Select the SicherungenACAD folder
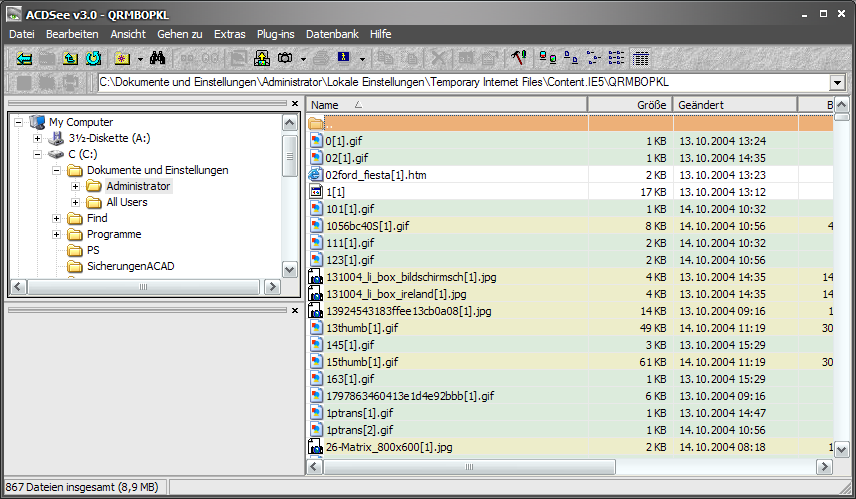This screenshot has height=499, width=856. coord(130,266)
